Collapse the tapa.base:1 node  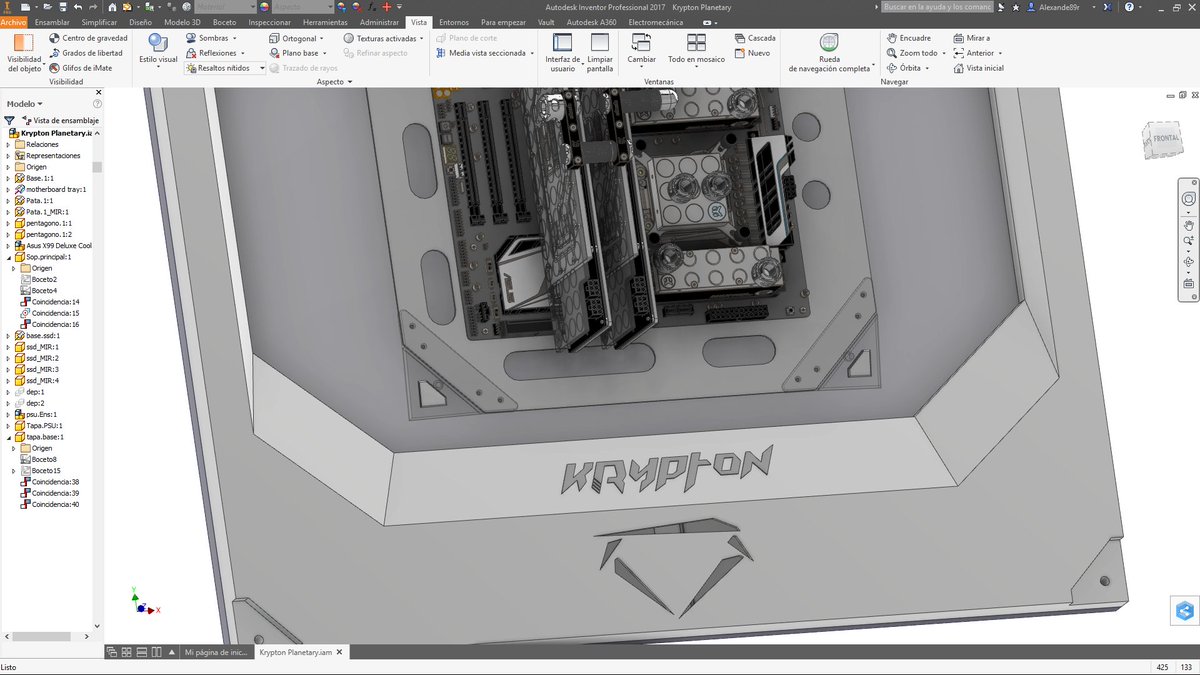8,437
